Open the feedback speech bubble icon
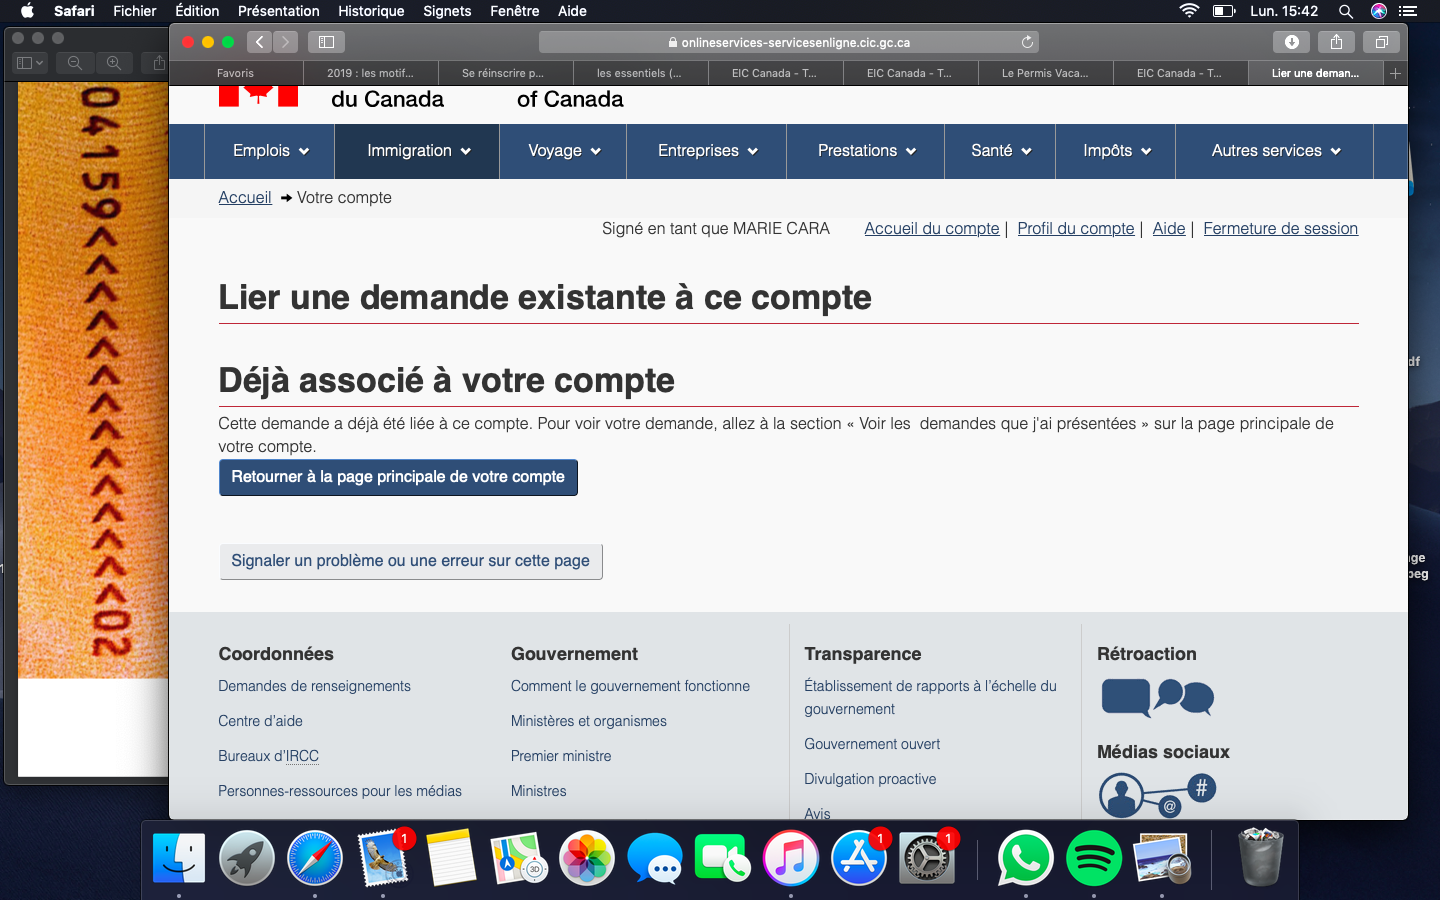1440x900 pixels. (x=1157, y=697)
